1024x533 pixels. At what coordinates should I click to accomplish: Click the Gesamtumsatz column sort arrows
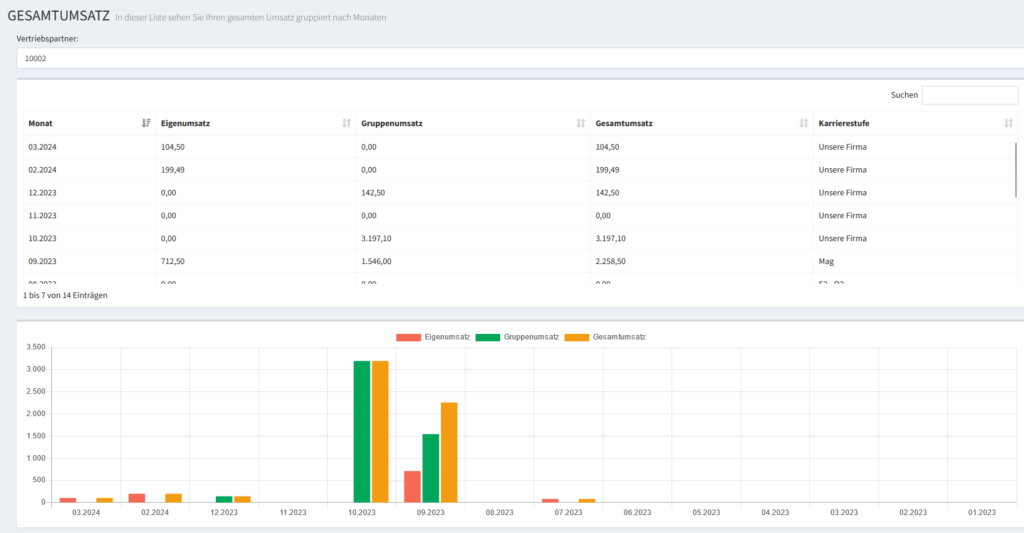point(804,123)
